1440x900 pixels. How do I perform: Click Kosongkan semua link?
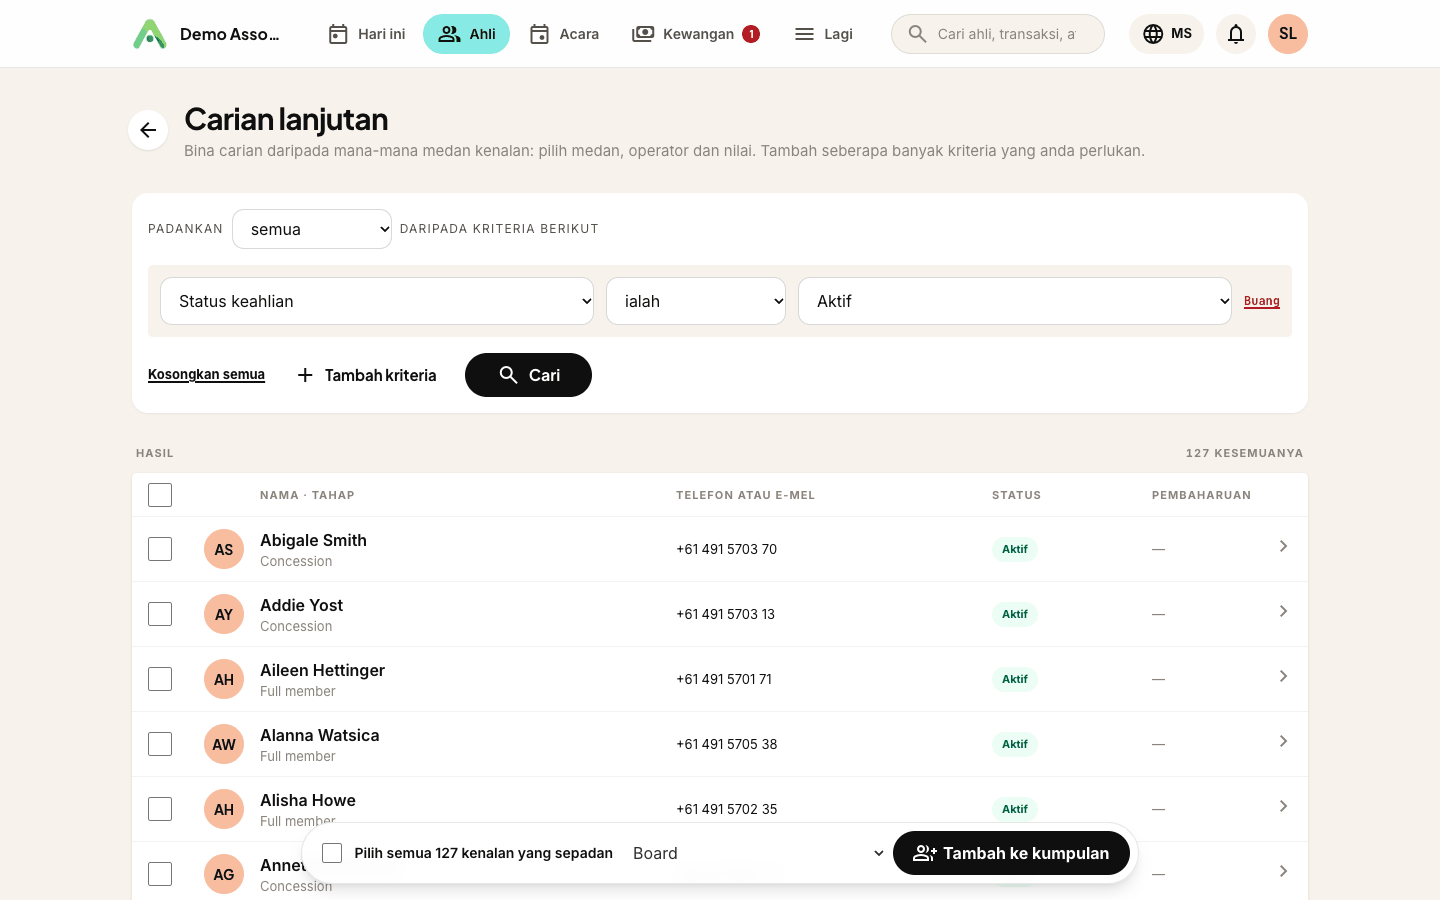point(206,375)
